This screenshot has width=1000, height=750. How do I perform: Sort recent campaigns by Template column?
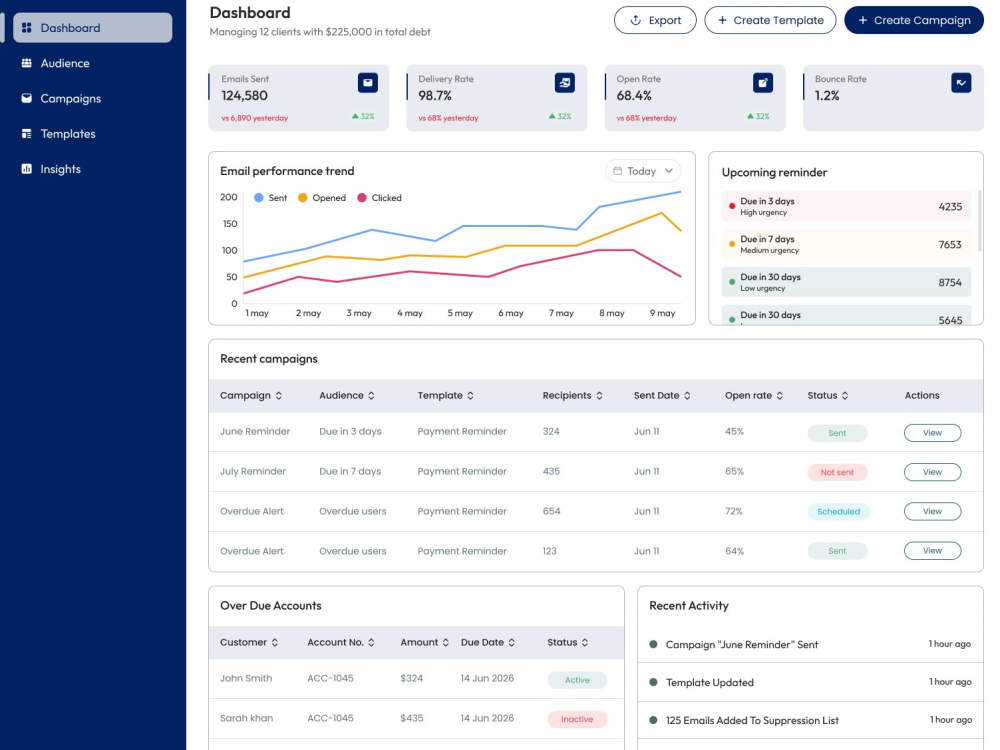click(x=471, y=395)
